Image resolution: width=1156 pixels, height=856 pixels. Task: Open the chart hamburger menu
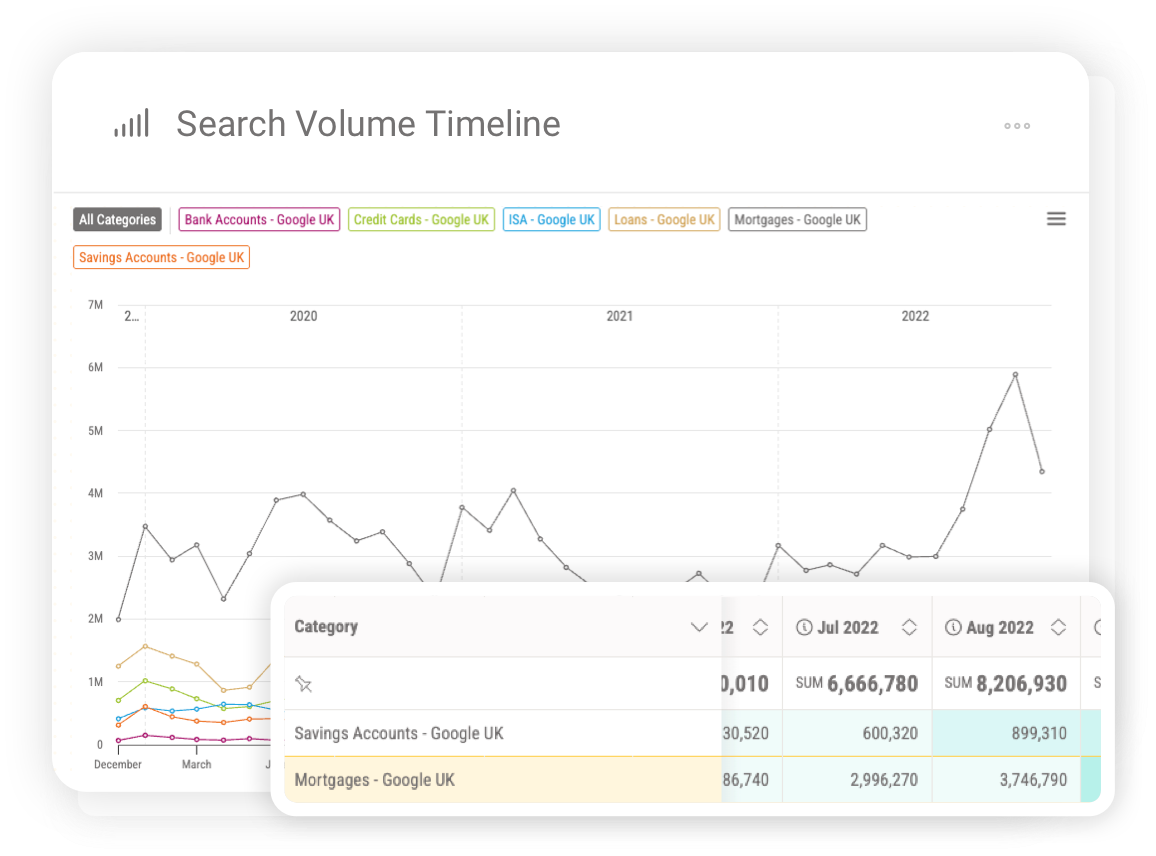(x=1056, y=218)
